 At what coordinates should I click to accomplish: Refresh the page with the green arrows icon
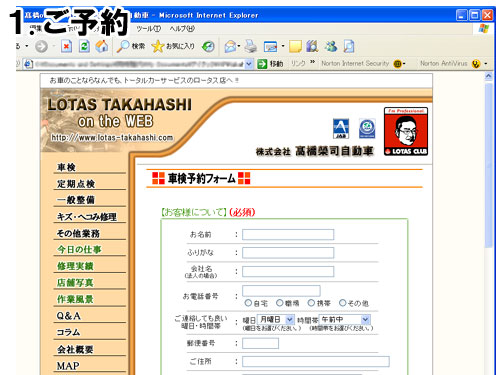coord(84,46)
